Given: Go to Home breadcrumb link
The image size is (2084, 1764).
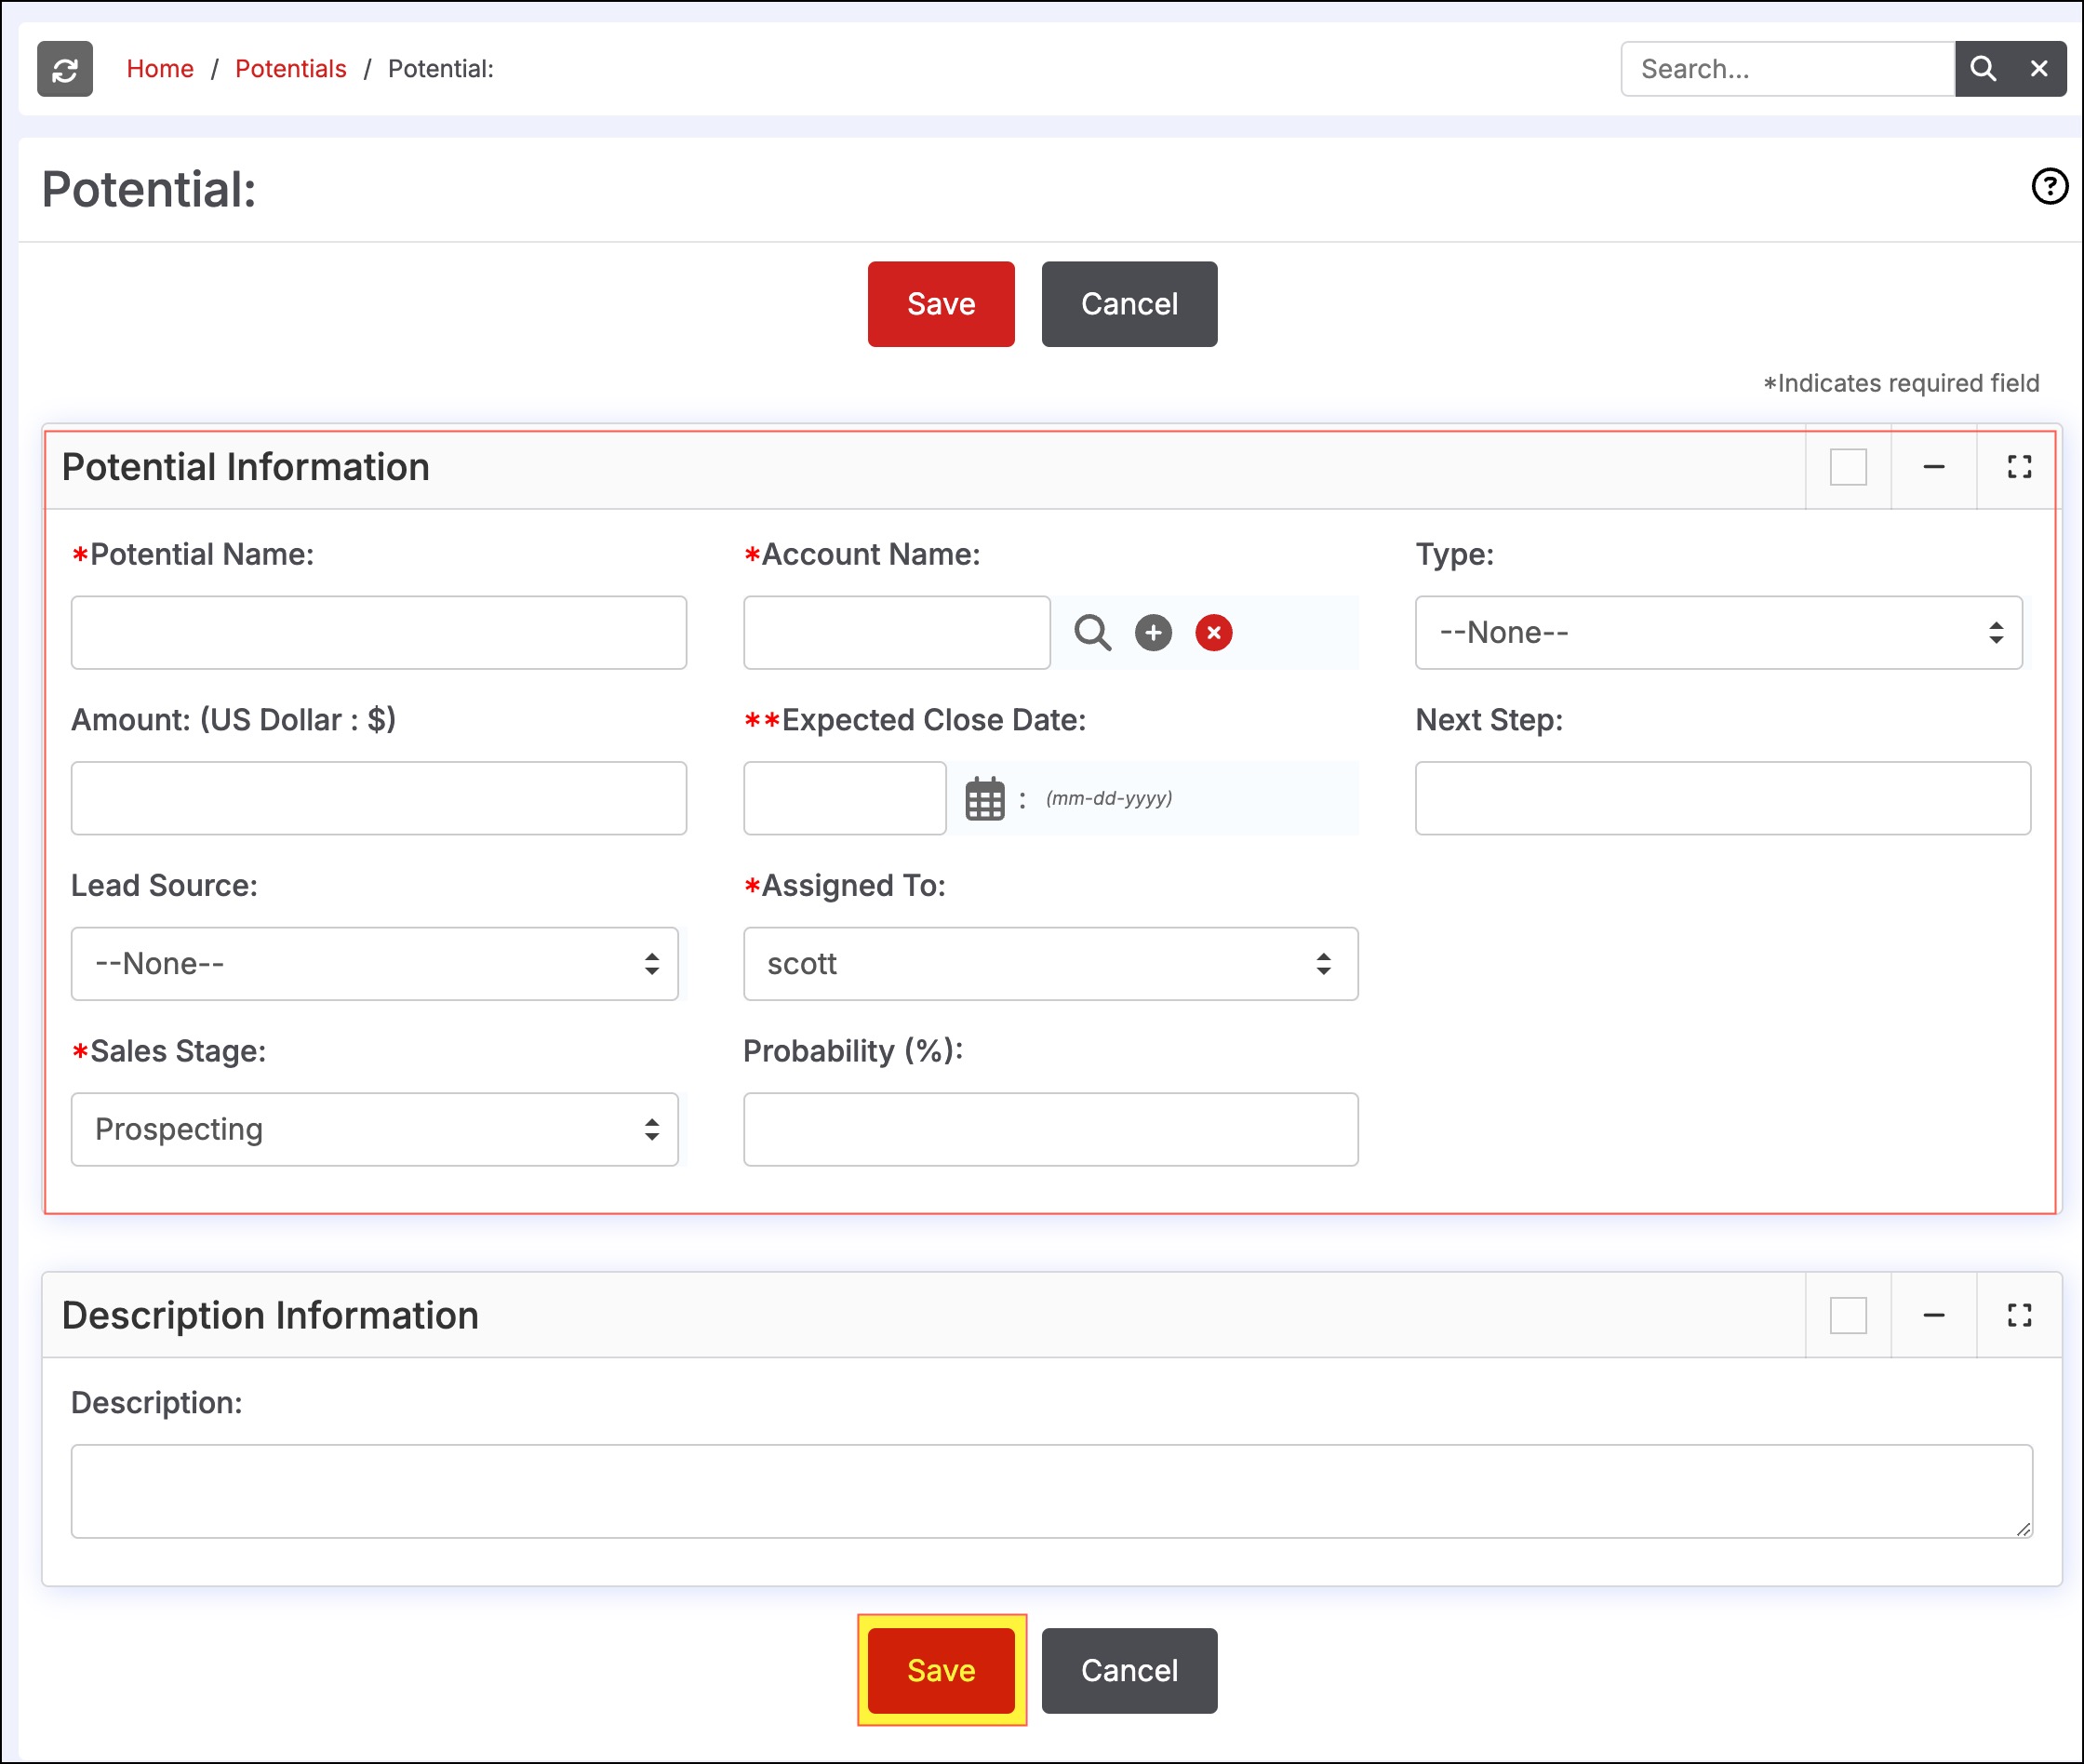Looking at the screenshot, I should 160,69.
